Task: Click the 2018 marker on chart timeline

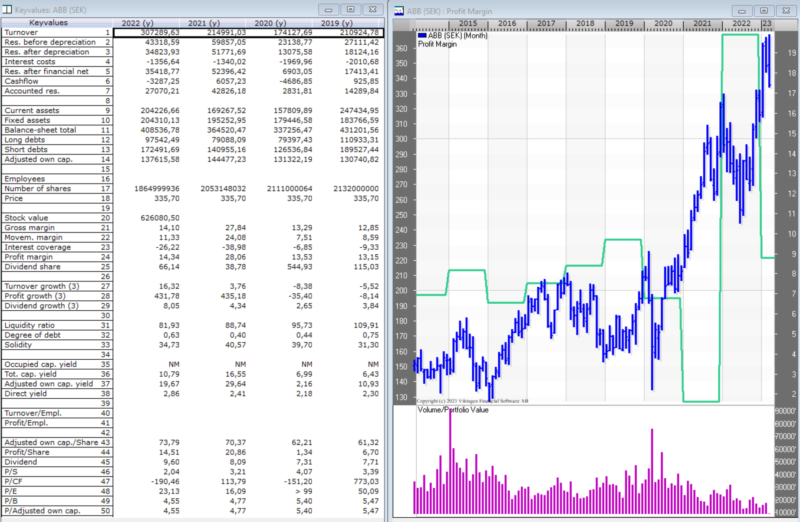Action: pyautogui.click(x=585, y=22)
